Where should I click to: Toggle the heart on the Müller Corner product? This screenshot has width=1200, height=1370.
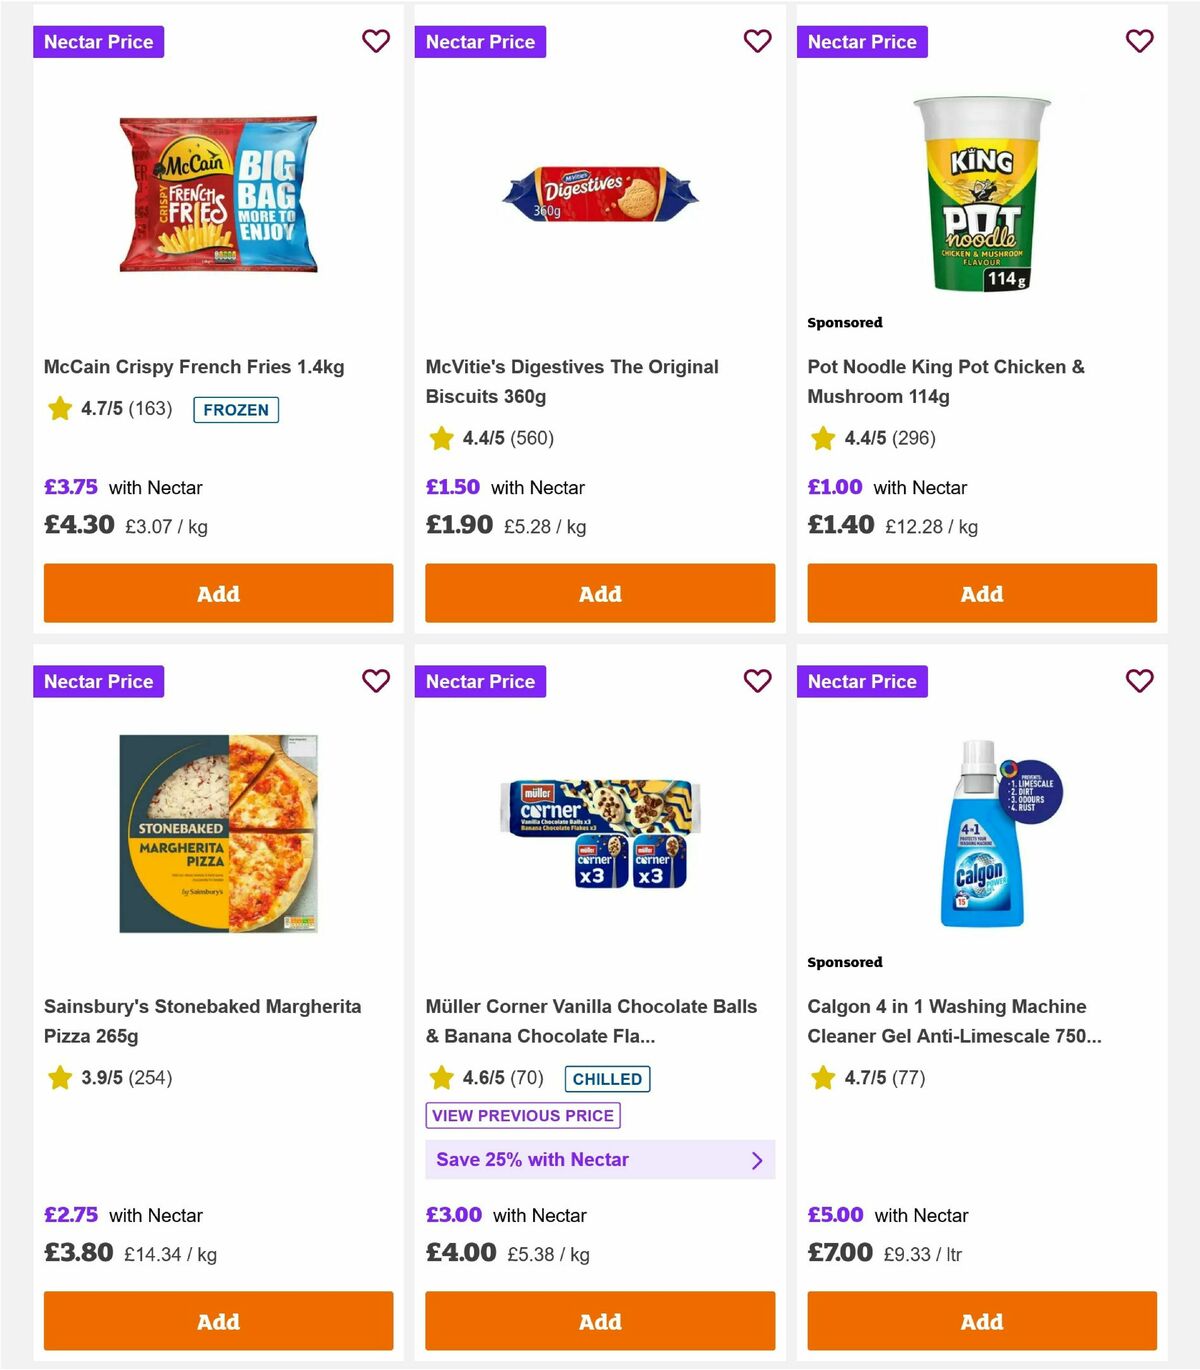[757, 681]
